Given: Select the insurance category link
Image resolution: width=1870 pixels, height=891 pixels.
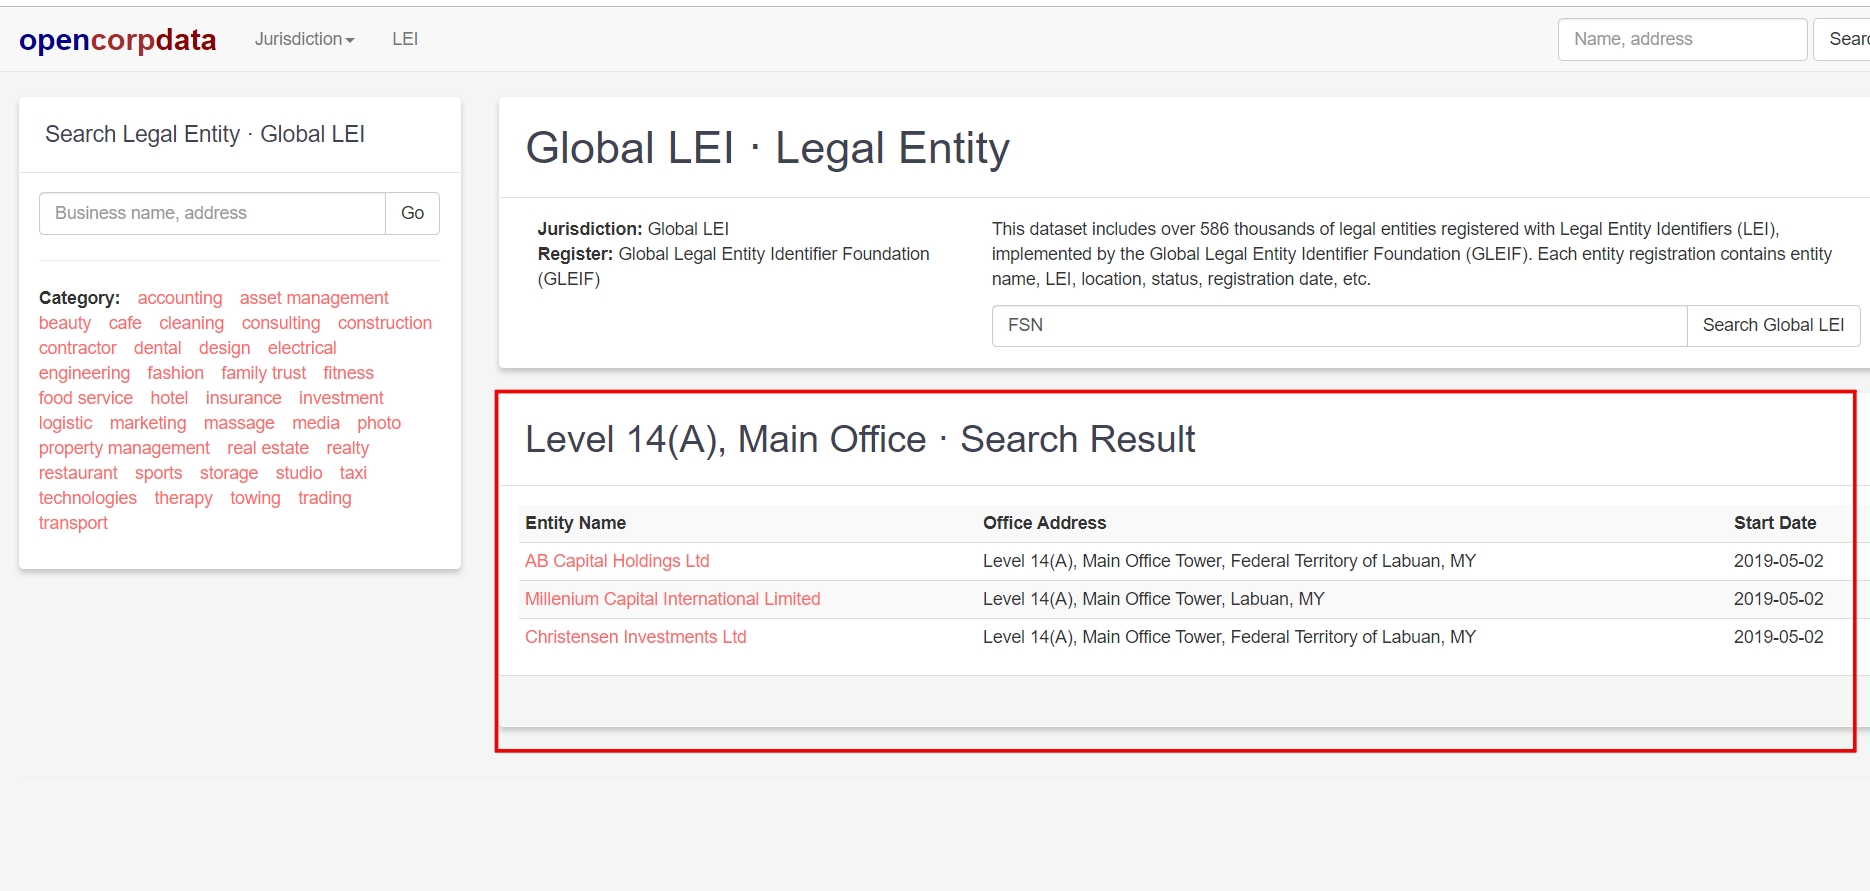Looking at the screenshot, I should pos(243,398).
